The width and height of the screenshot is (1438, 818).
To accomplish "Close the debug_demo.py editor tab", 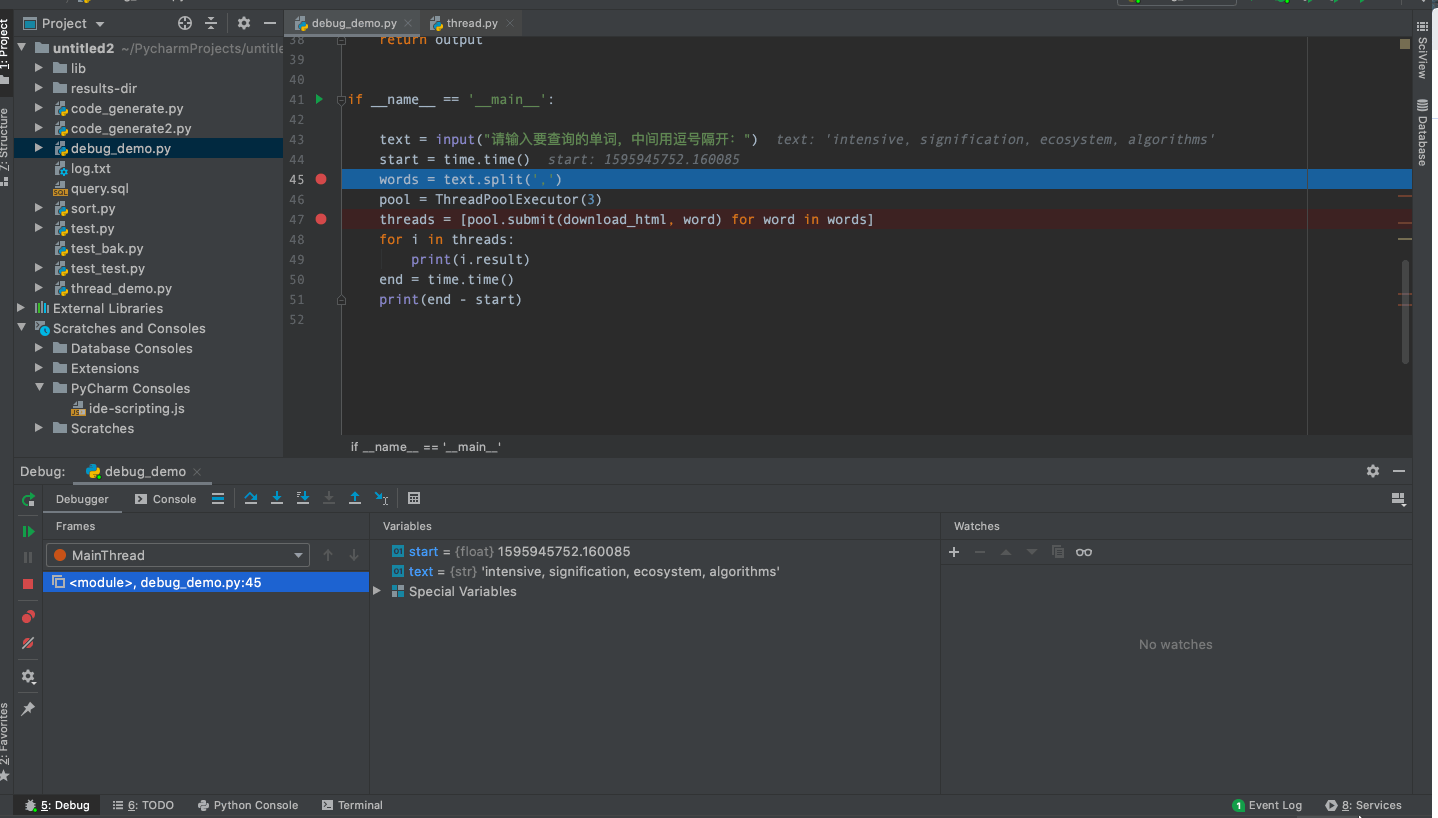I will tap(408, 23).
